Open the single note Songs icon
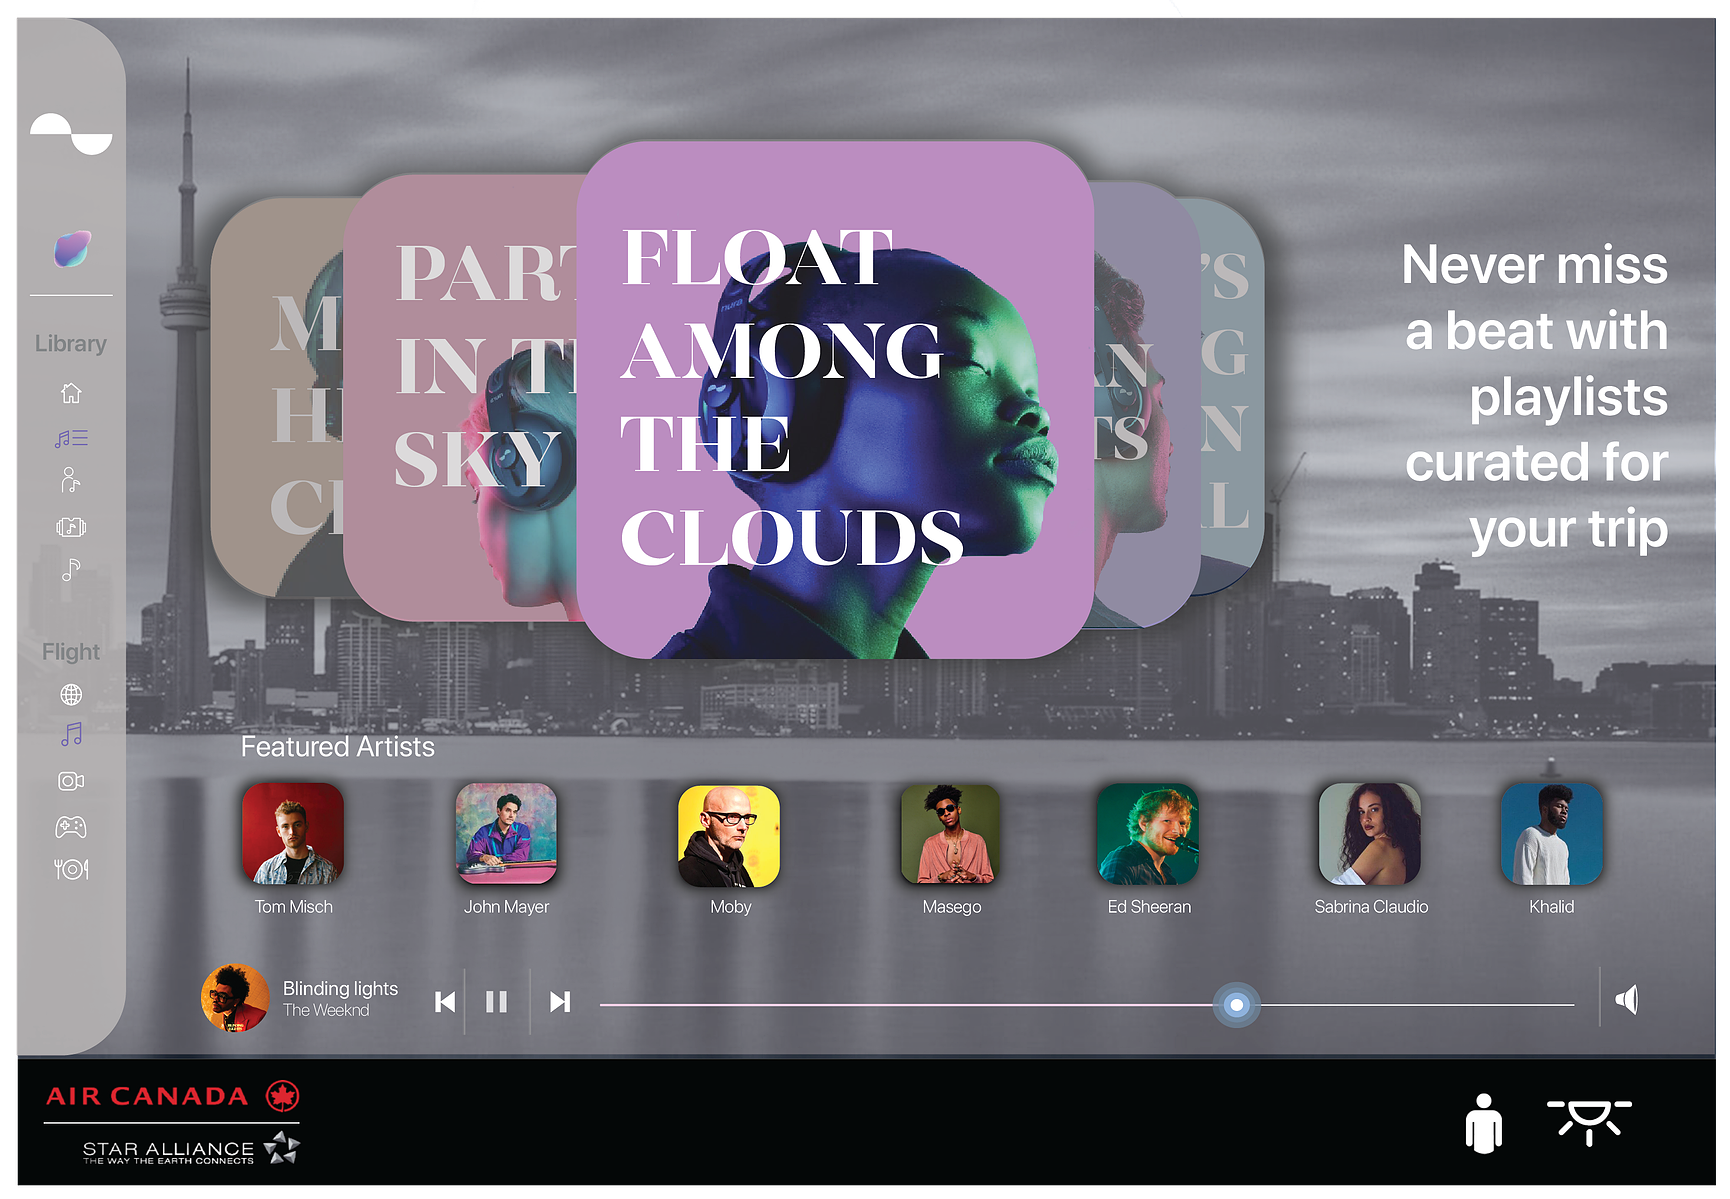Screen dimensions: 1730x1199 point(71,571)
